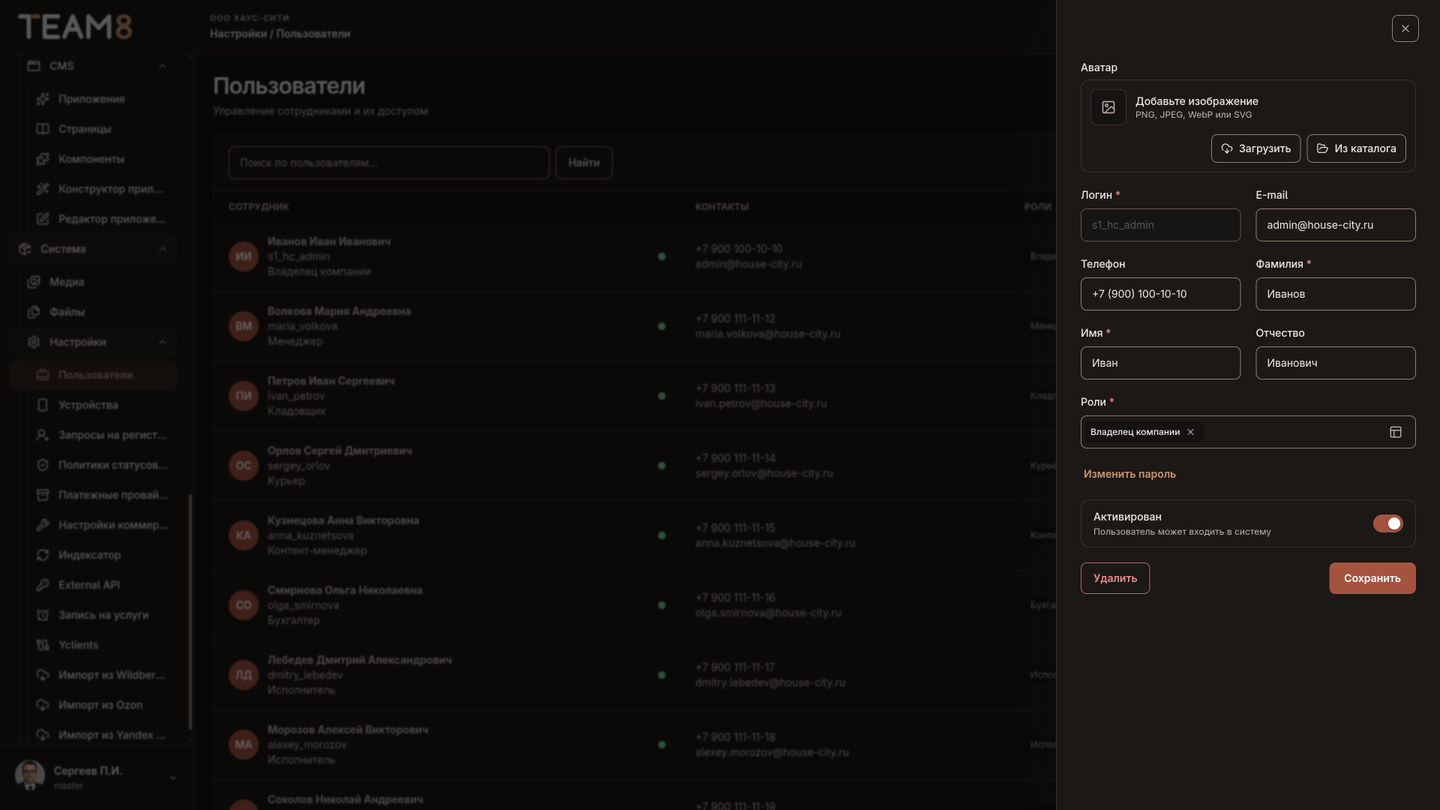The height and width of the screenshot is (810, 1440).
Task: Click the Yclients sidebar icon
Action: pyautogui.click(x=42, y=645)
